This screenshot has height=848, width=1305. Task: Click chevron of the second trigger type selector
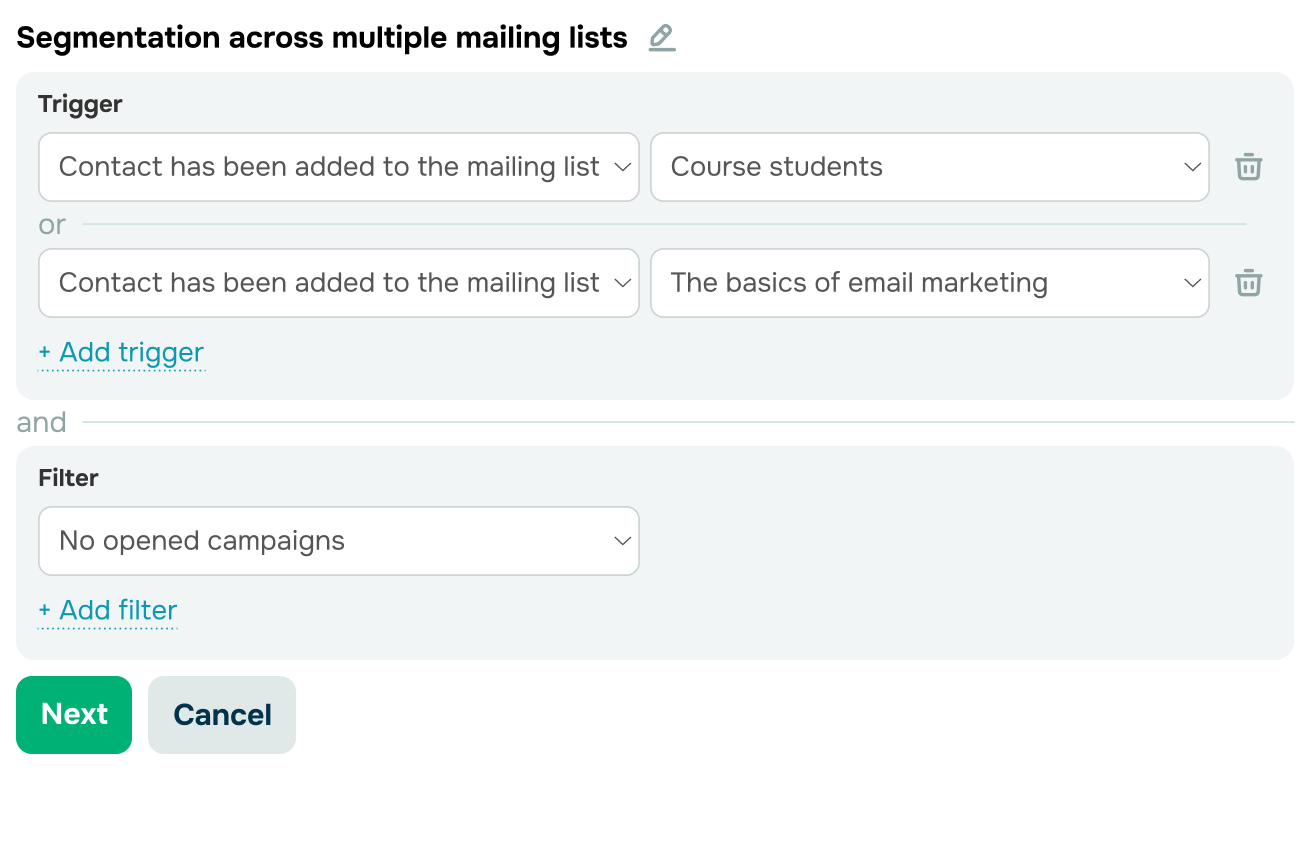click(622, 283)
